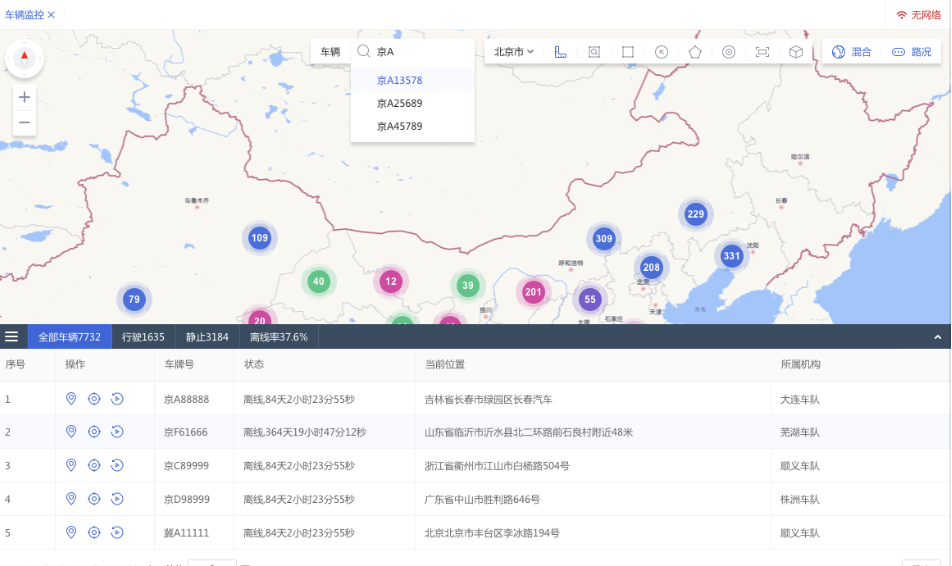Click the compass north indicator
Viewport: 952px width, 566px height.
pos(24,58)
